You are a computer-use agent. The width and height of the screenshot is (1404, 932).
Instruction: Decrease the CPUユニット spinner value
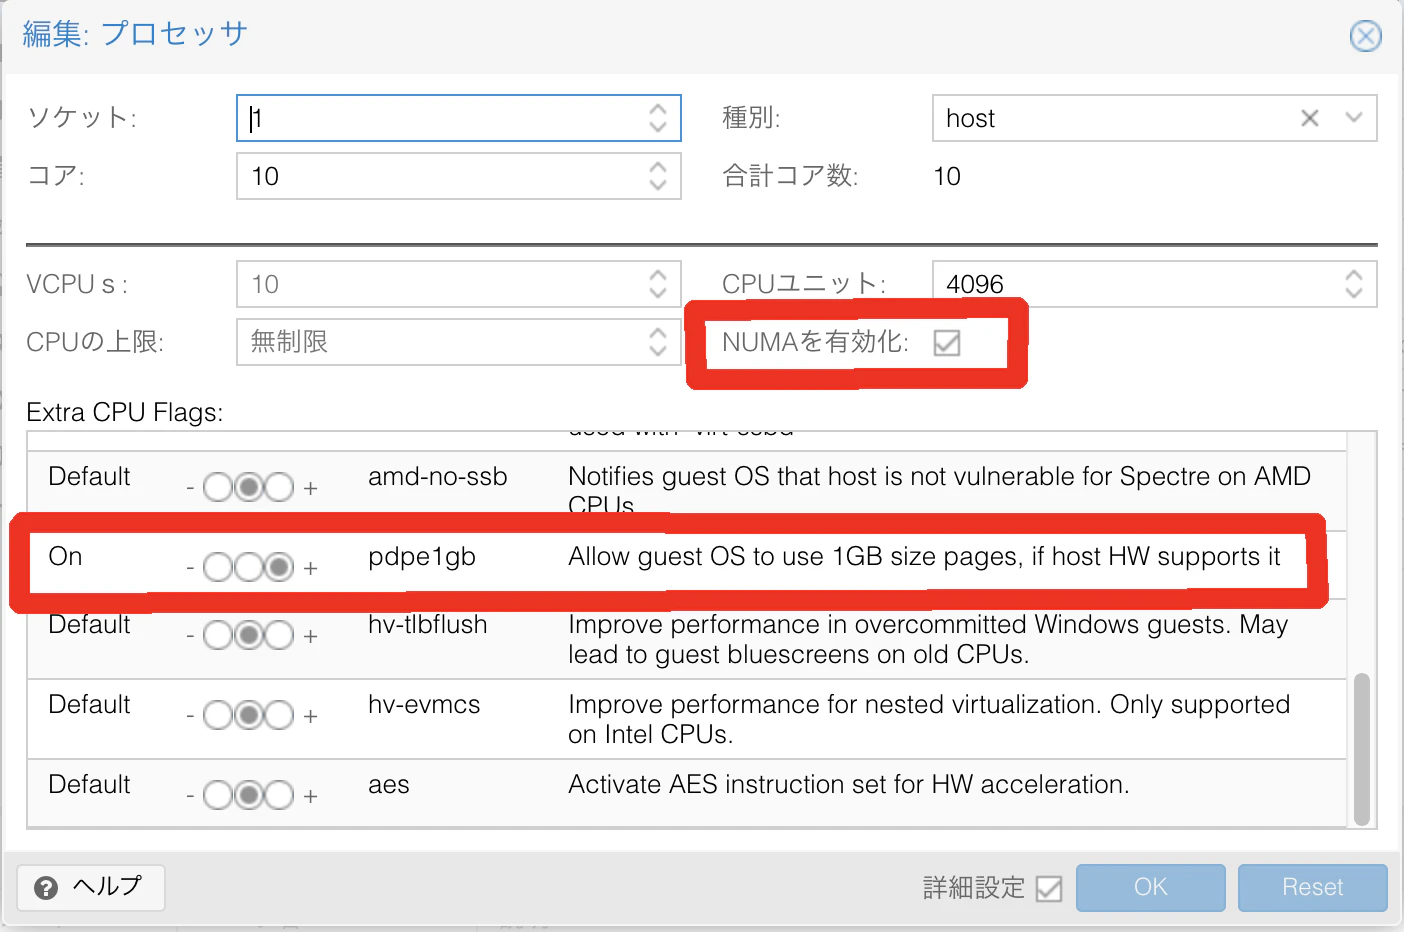tap(1354, 293)
